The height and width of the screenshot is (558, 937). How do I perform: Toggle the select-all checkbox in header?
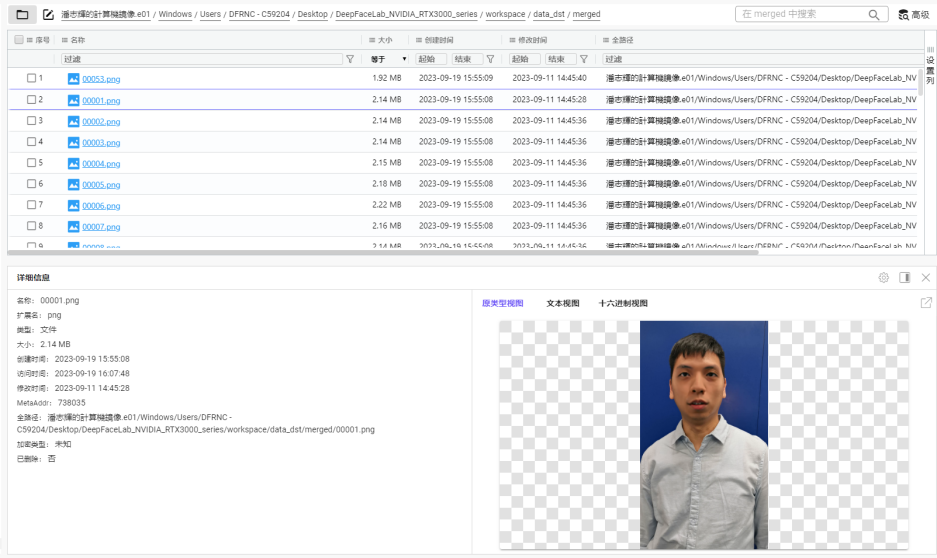click(x=19, y=39)
